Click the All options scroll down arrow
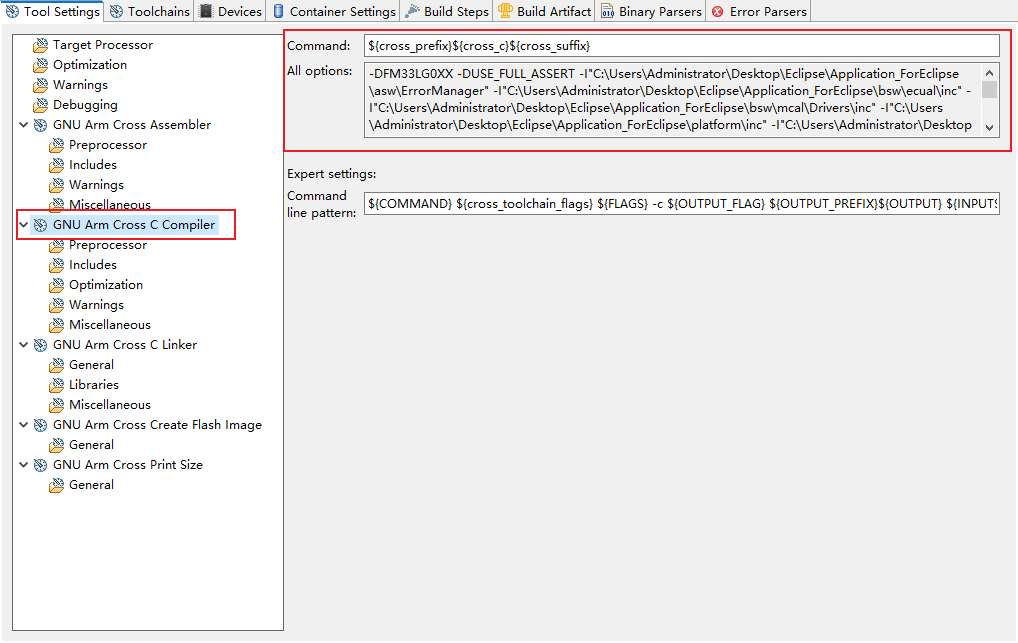Viewport: 1018px width, 643px height. (x=989, y=128)
